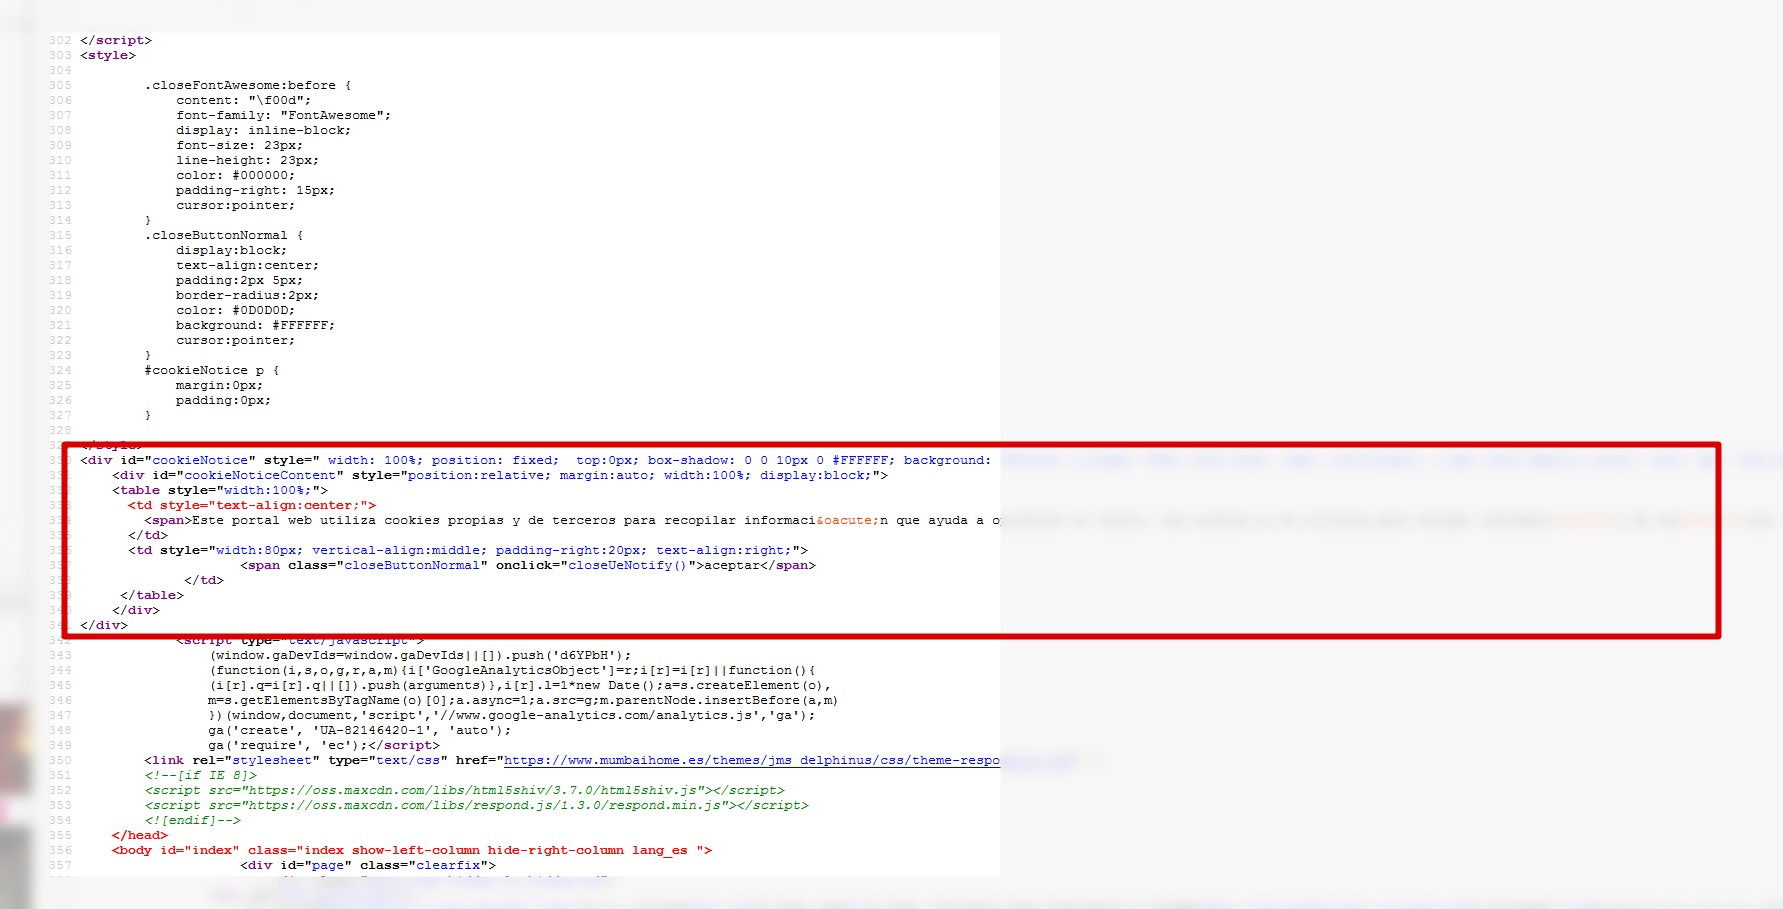Select the 'aceptar' span text

point(732,565)
